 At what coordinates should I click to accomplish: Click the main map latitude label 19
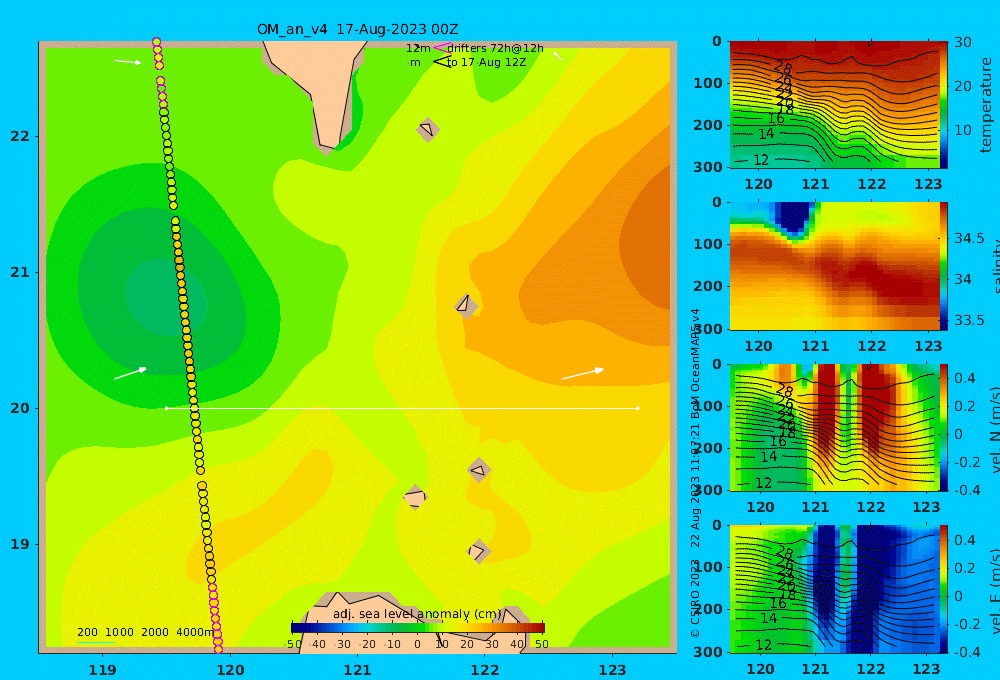(x=20, y=544)
